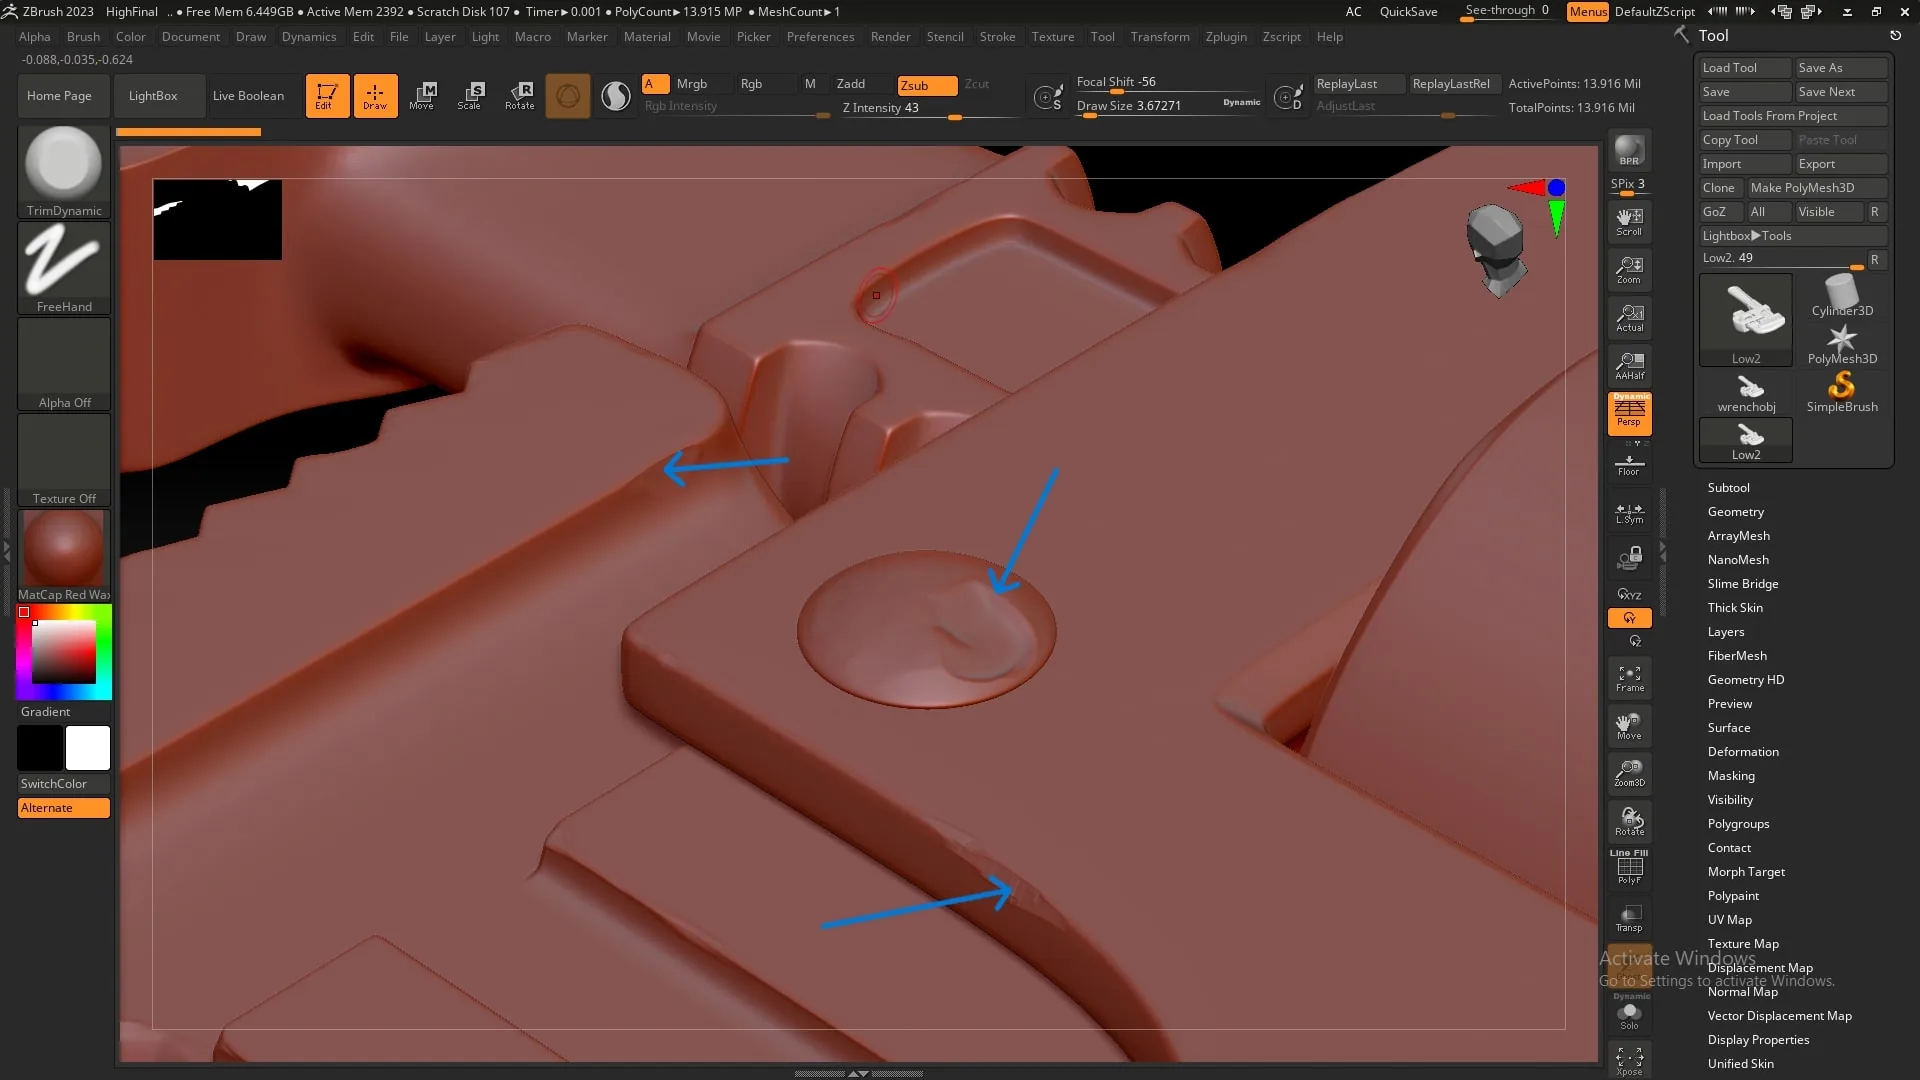Select the PolyMesh3D star tool
The height and width of the screenshot is (1080, 1920).
pos(1841,344)
